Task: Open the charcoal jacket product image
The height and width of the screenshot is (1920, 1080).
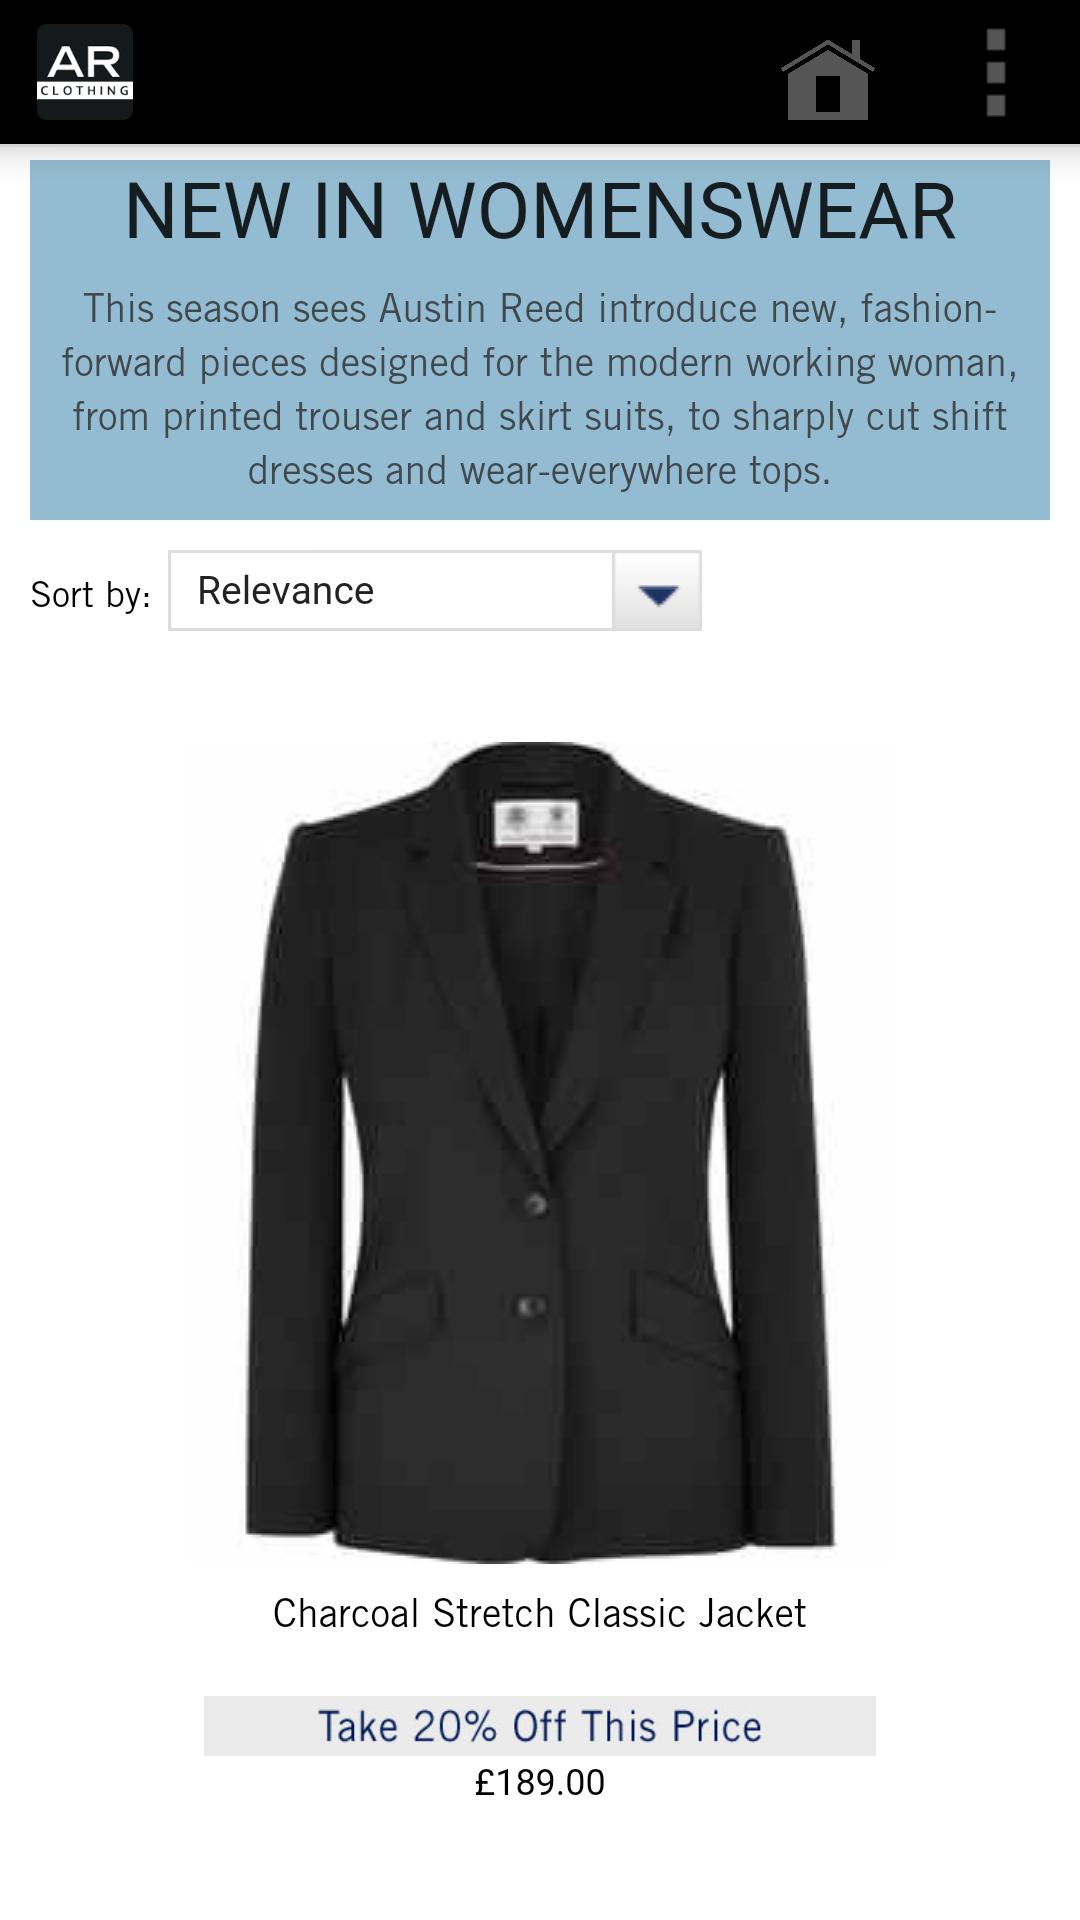Action: tap(540, 1152)
